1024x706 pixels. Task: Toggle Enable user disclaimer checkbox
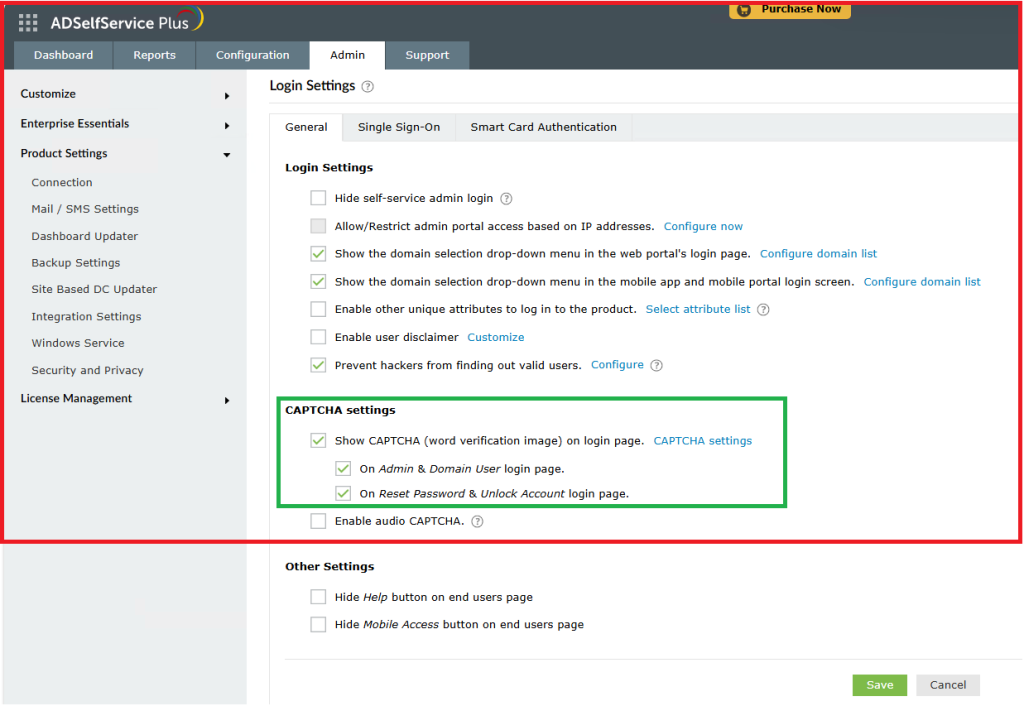pyautogui.click(x=318, y=337)
